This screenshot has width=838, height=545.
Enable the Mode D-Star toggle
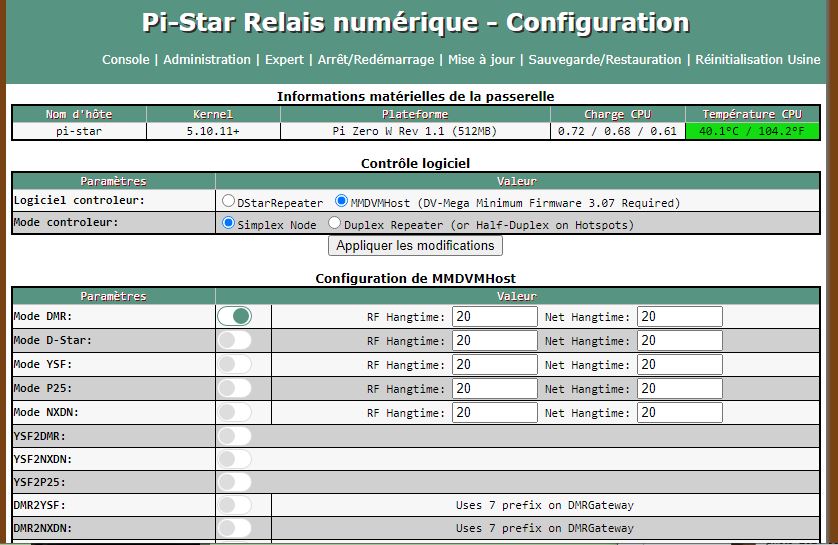click(x=235, y=340)
